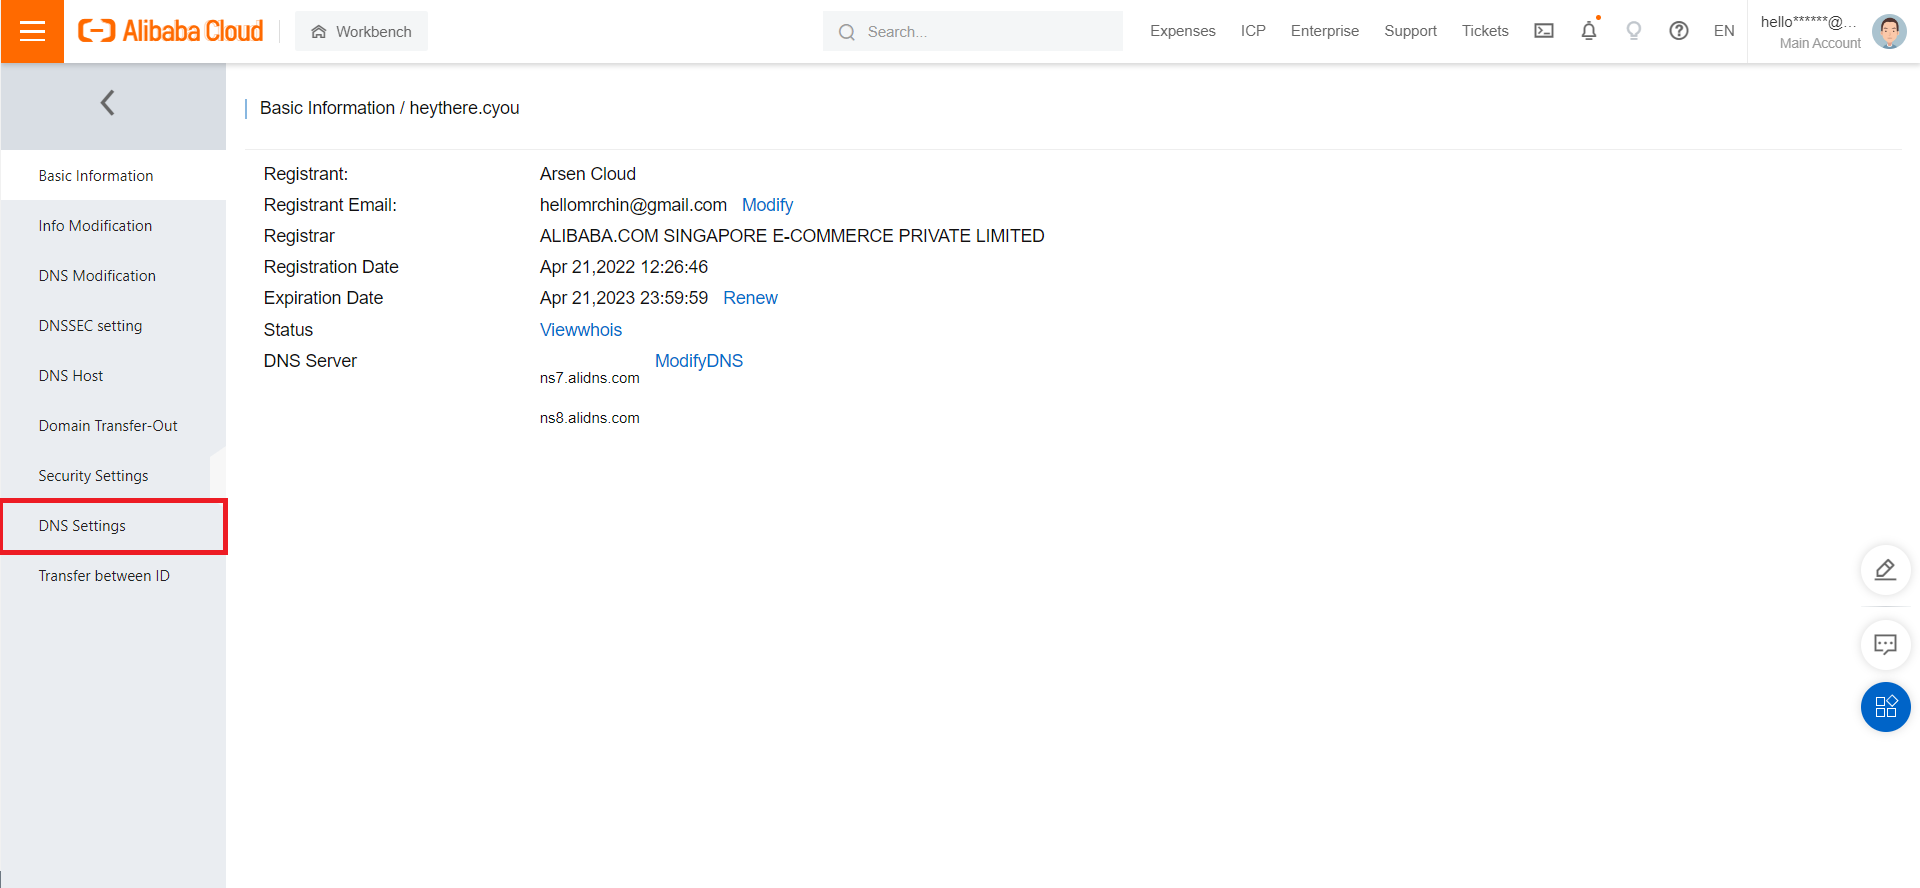Click hellomrchin@gmail.com email text
This screenshot has height=888, width=1920.
click(633, 205)
